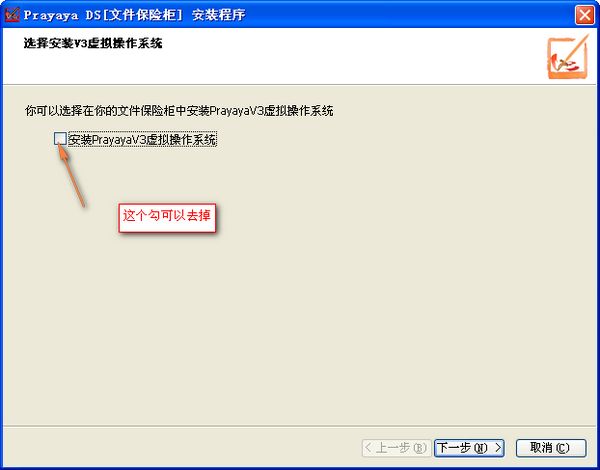Click the 取消(C) button
The height and width of the screenshot is (470, 600).
coord(551,448)
